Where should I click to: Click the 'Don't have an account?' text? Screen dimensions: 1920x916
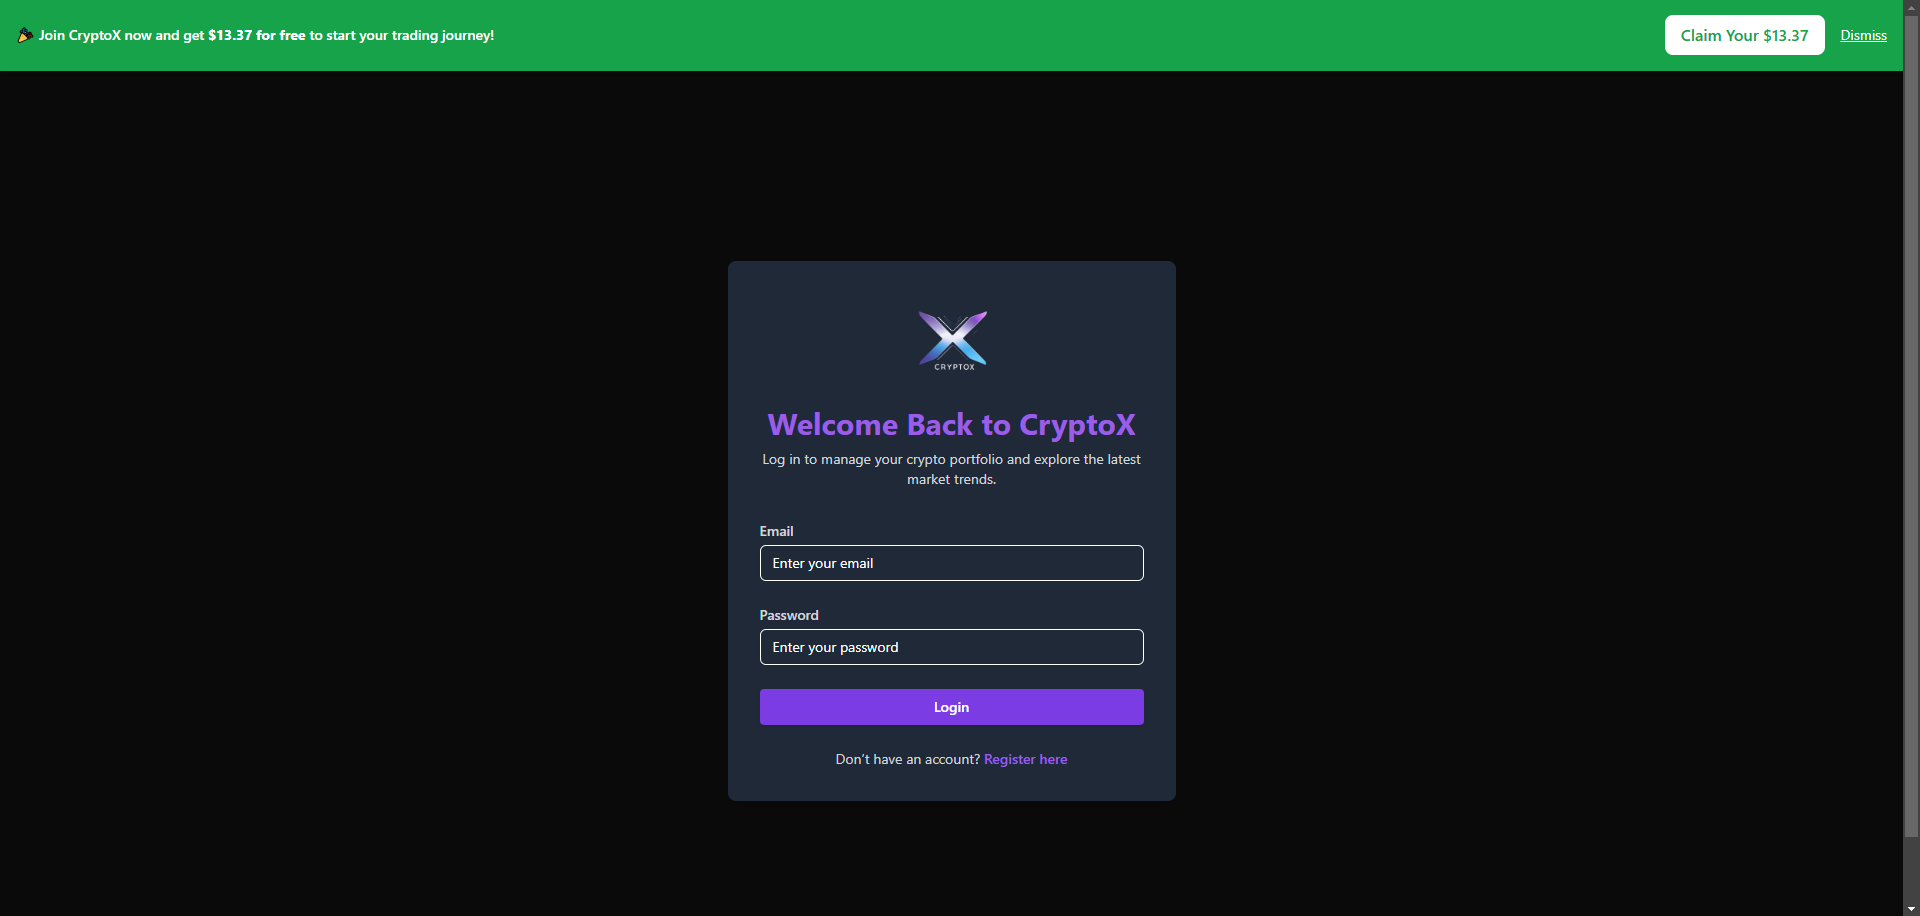(907, 759)
